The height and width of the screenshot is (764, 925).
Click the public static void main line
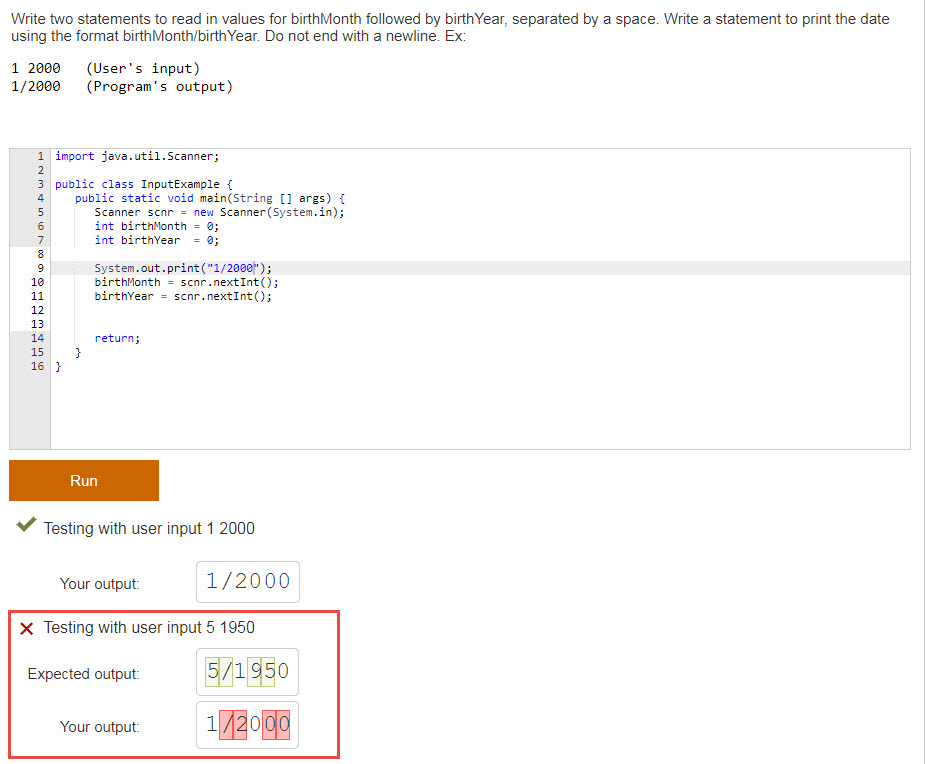pos(209,198)
